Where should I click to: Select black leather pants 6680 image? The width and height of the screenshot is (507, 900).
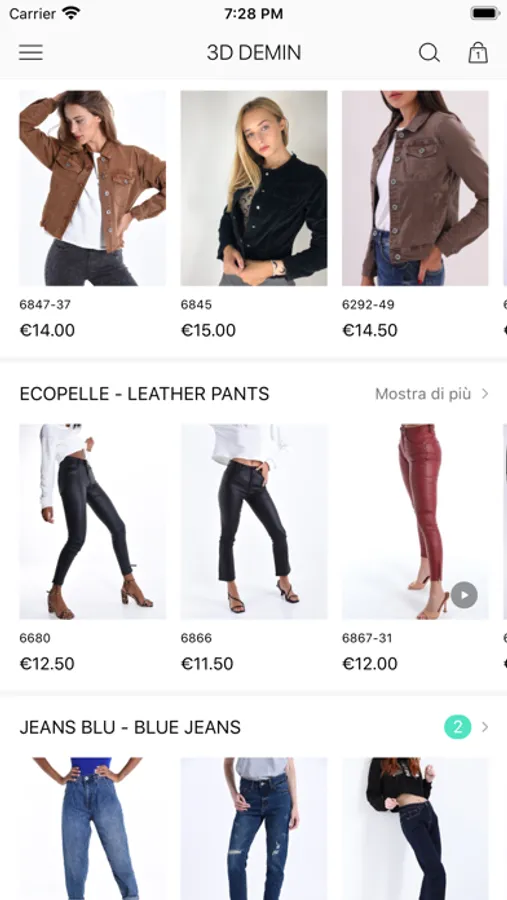point(92,522)
